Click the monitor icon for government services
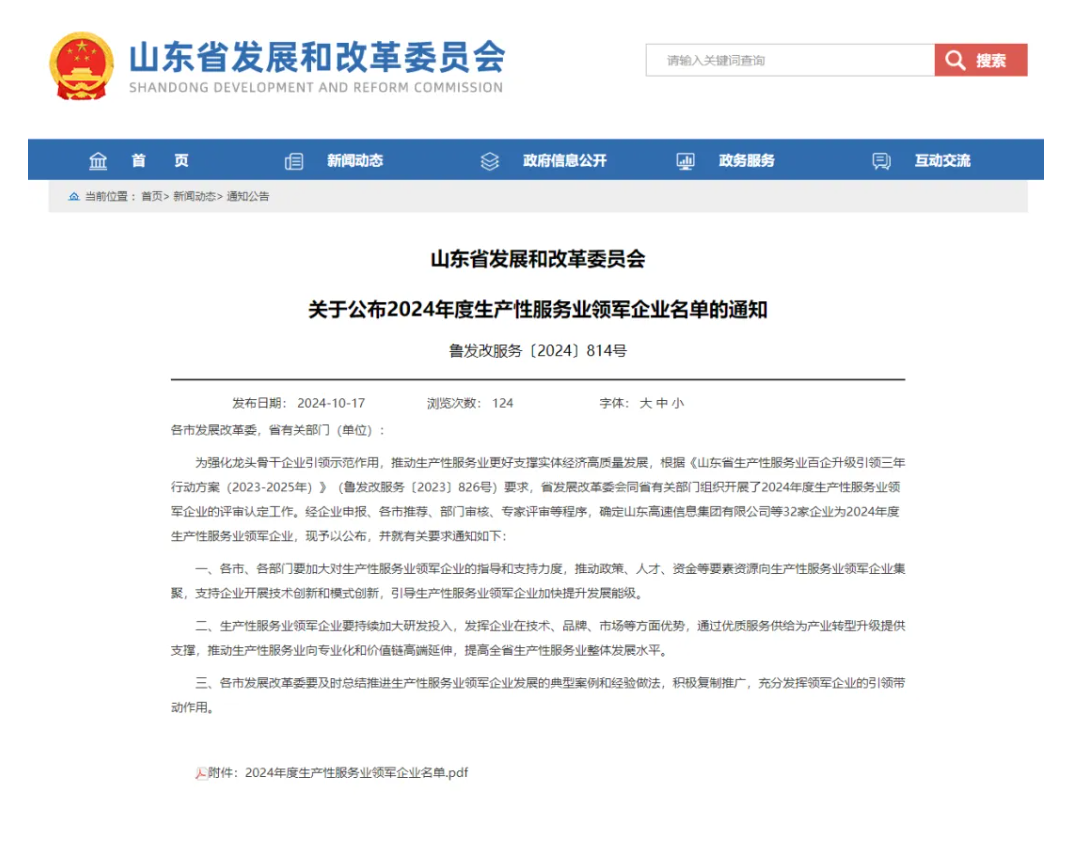 pos(685,161)
